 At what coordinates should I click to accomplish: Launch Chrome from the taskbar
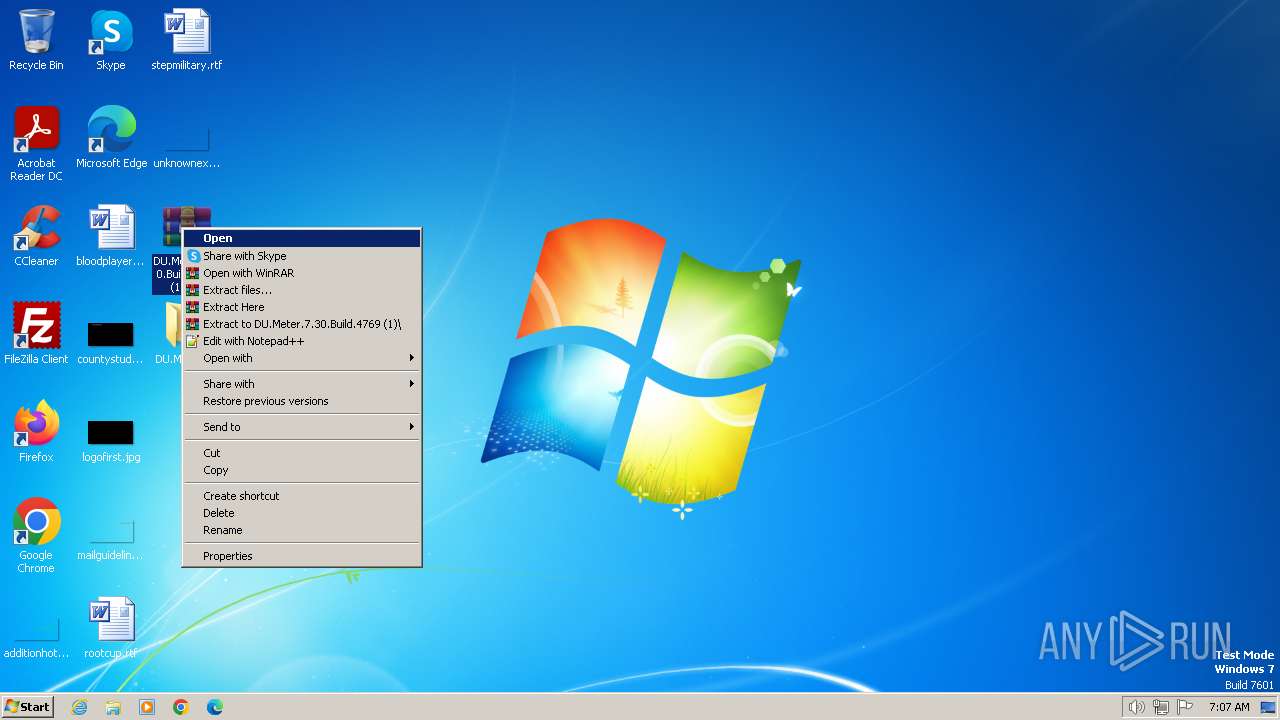[181, 707]
